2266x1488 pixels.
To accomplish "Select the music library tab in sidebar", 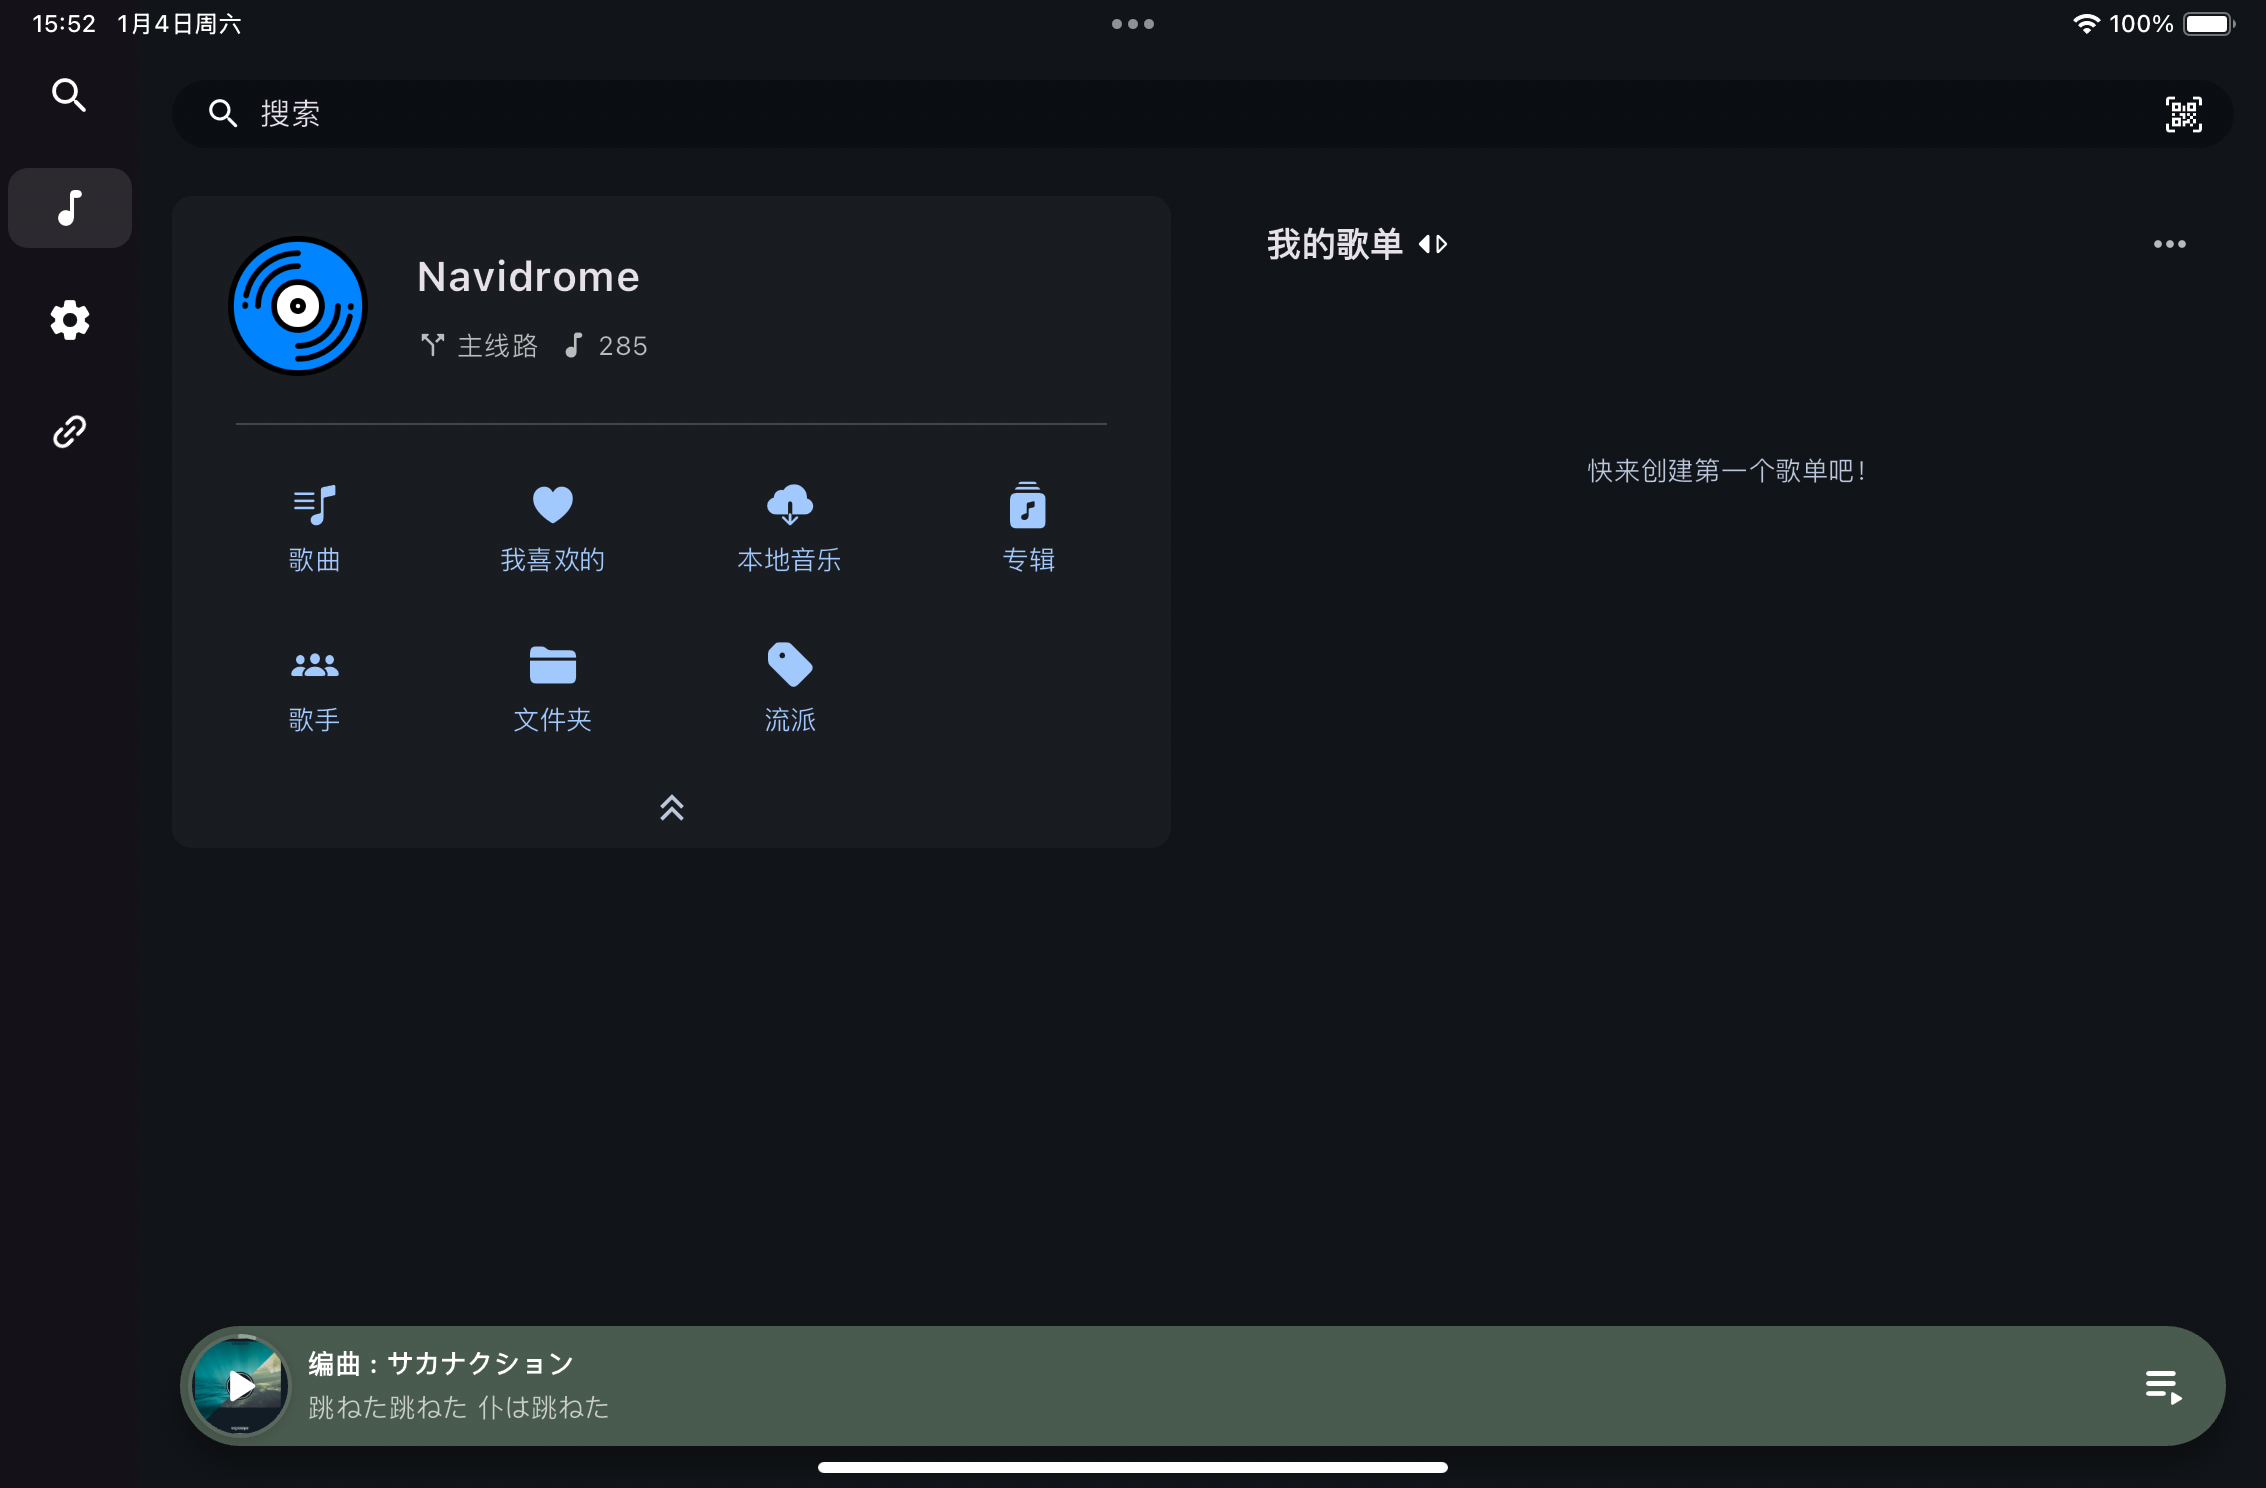I will tap(69, 208).
